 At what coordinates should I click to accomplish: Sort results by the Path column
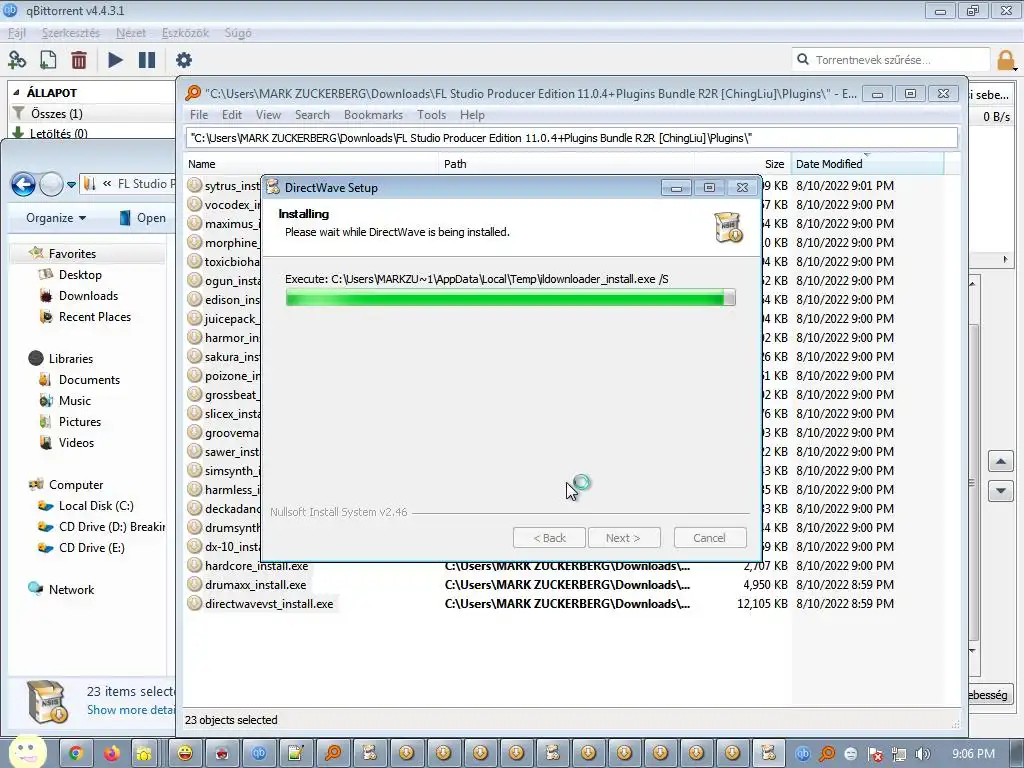tap(566, 164)
